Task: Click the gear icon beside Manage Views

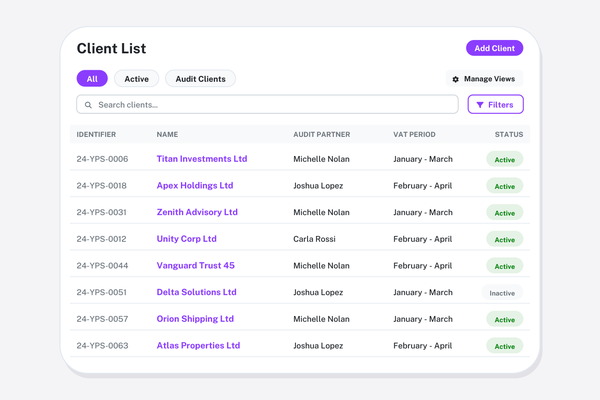Action: [455, 79]
